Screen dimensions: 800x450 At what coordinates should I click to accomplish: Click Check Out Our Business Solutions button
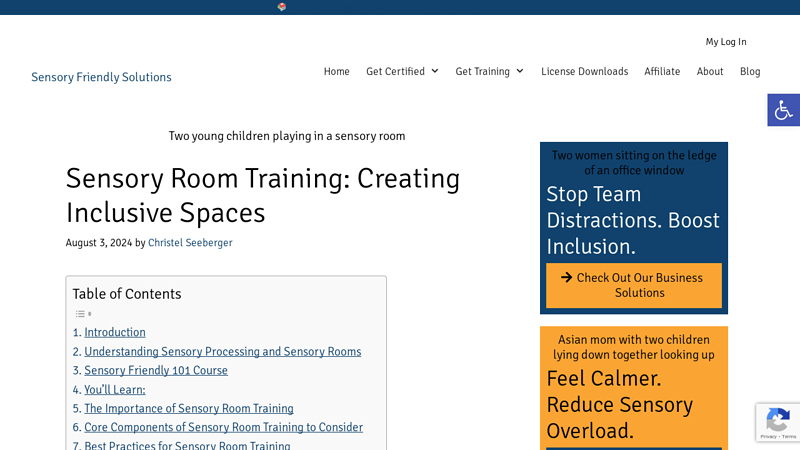[x=634, y=285]
